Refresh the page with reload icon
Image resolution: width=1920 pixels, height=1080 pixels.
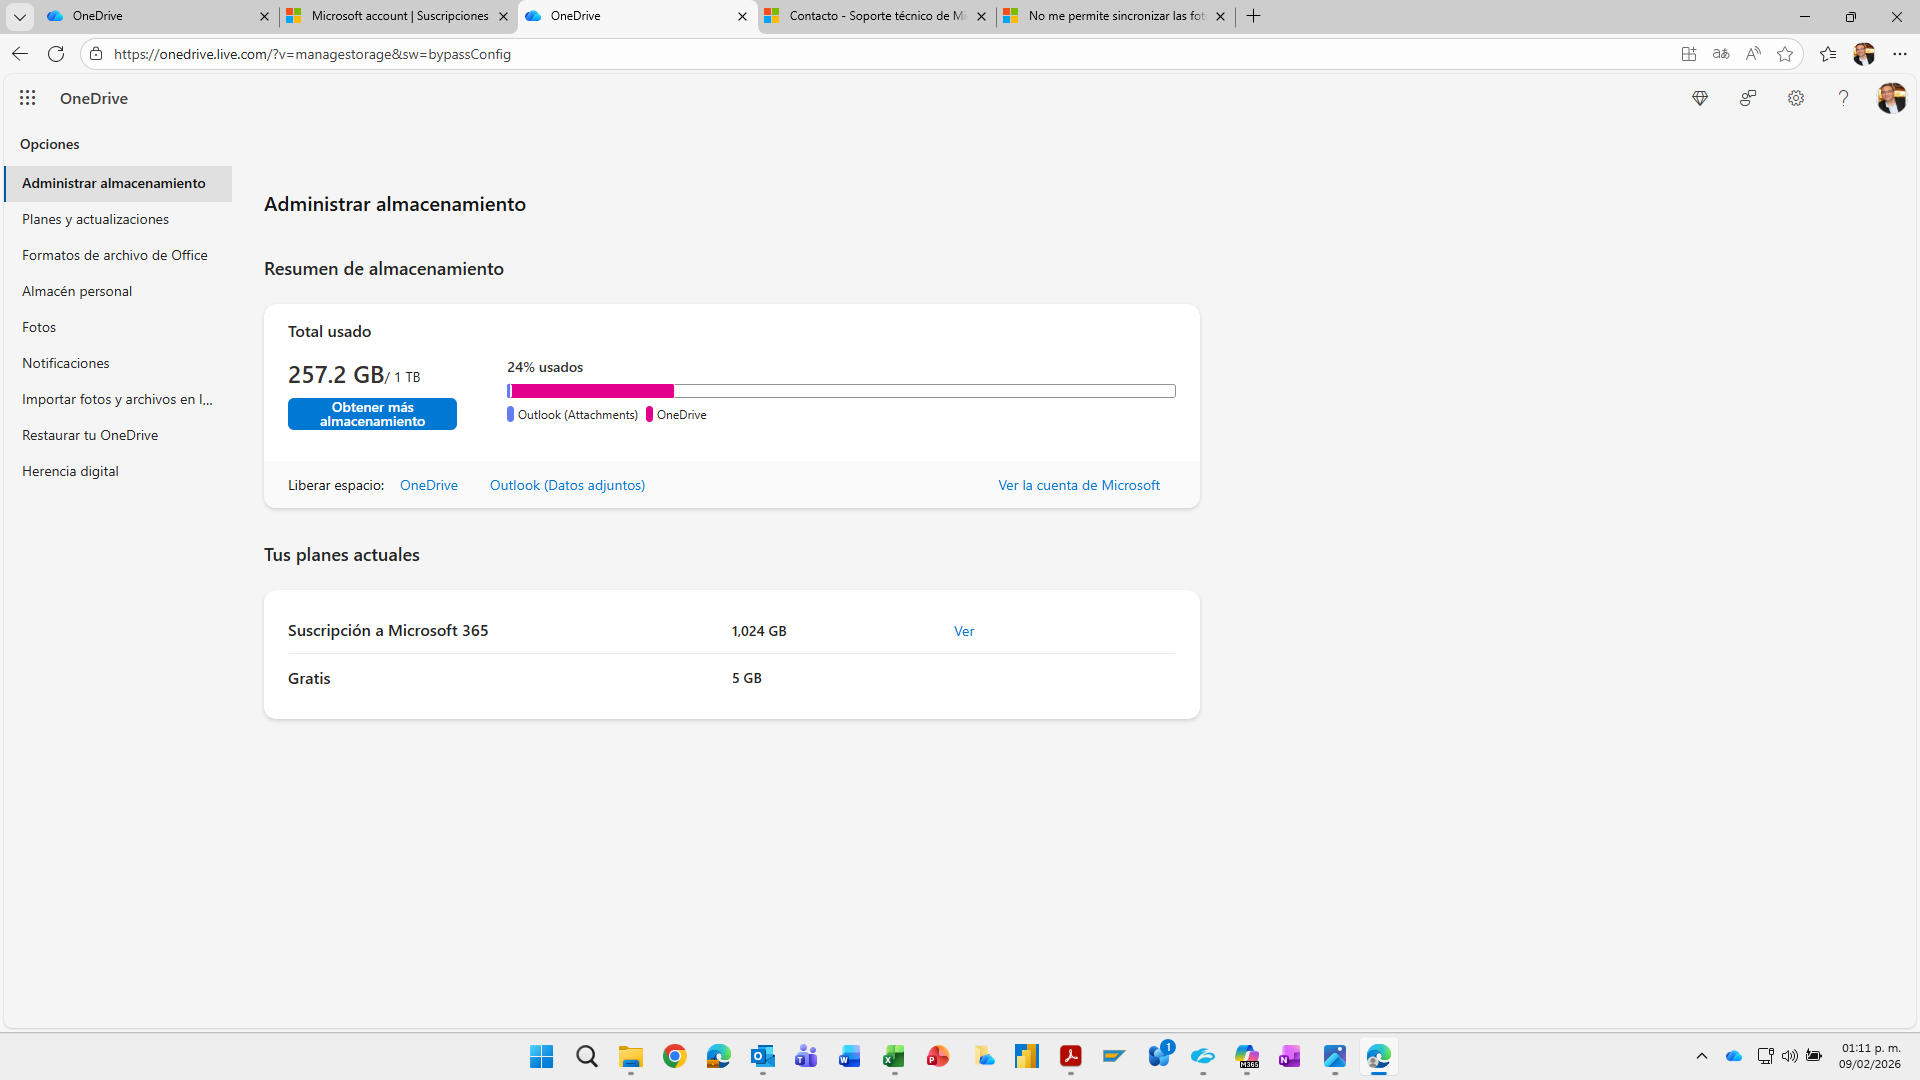pyautogui.click(x=56, y=54)
